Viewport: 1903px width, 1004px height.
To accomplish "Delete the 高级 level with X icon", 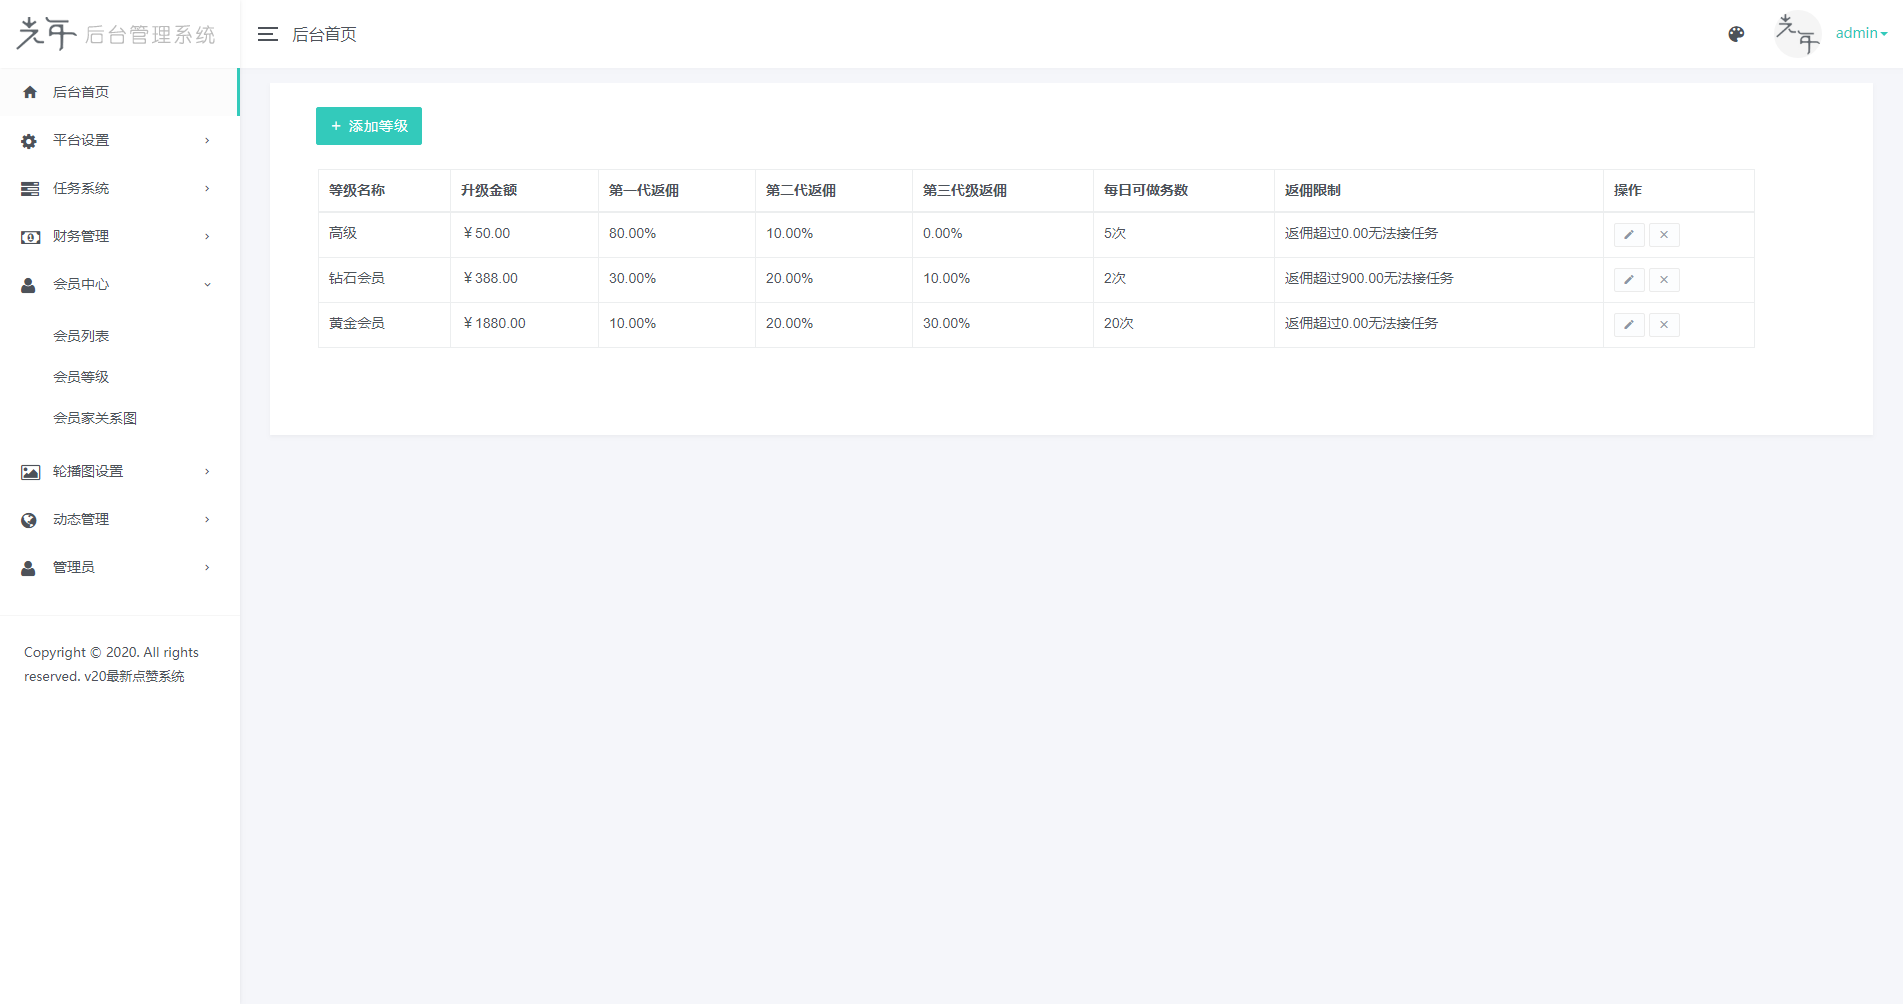I will pyautogui.click(x=1664, y=235).
